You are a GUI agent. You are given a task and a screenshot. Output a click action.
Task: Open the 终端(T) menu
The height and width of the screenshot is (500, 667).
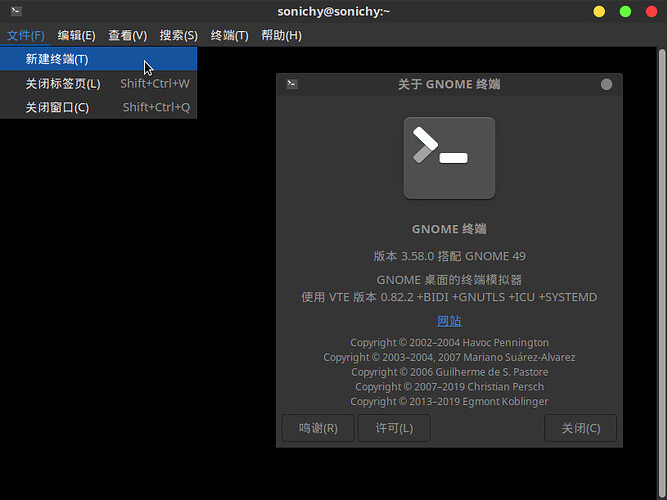(229, 35)
